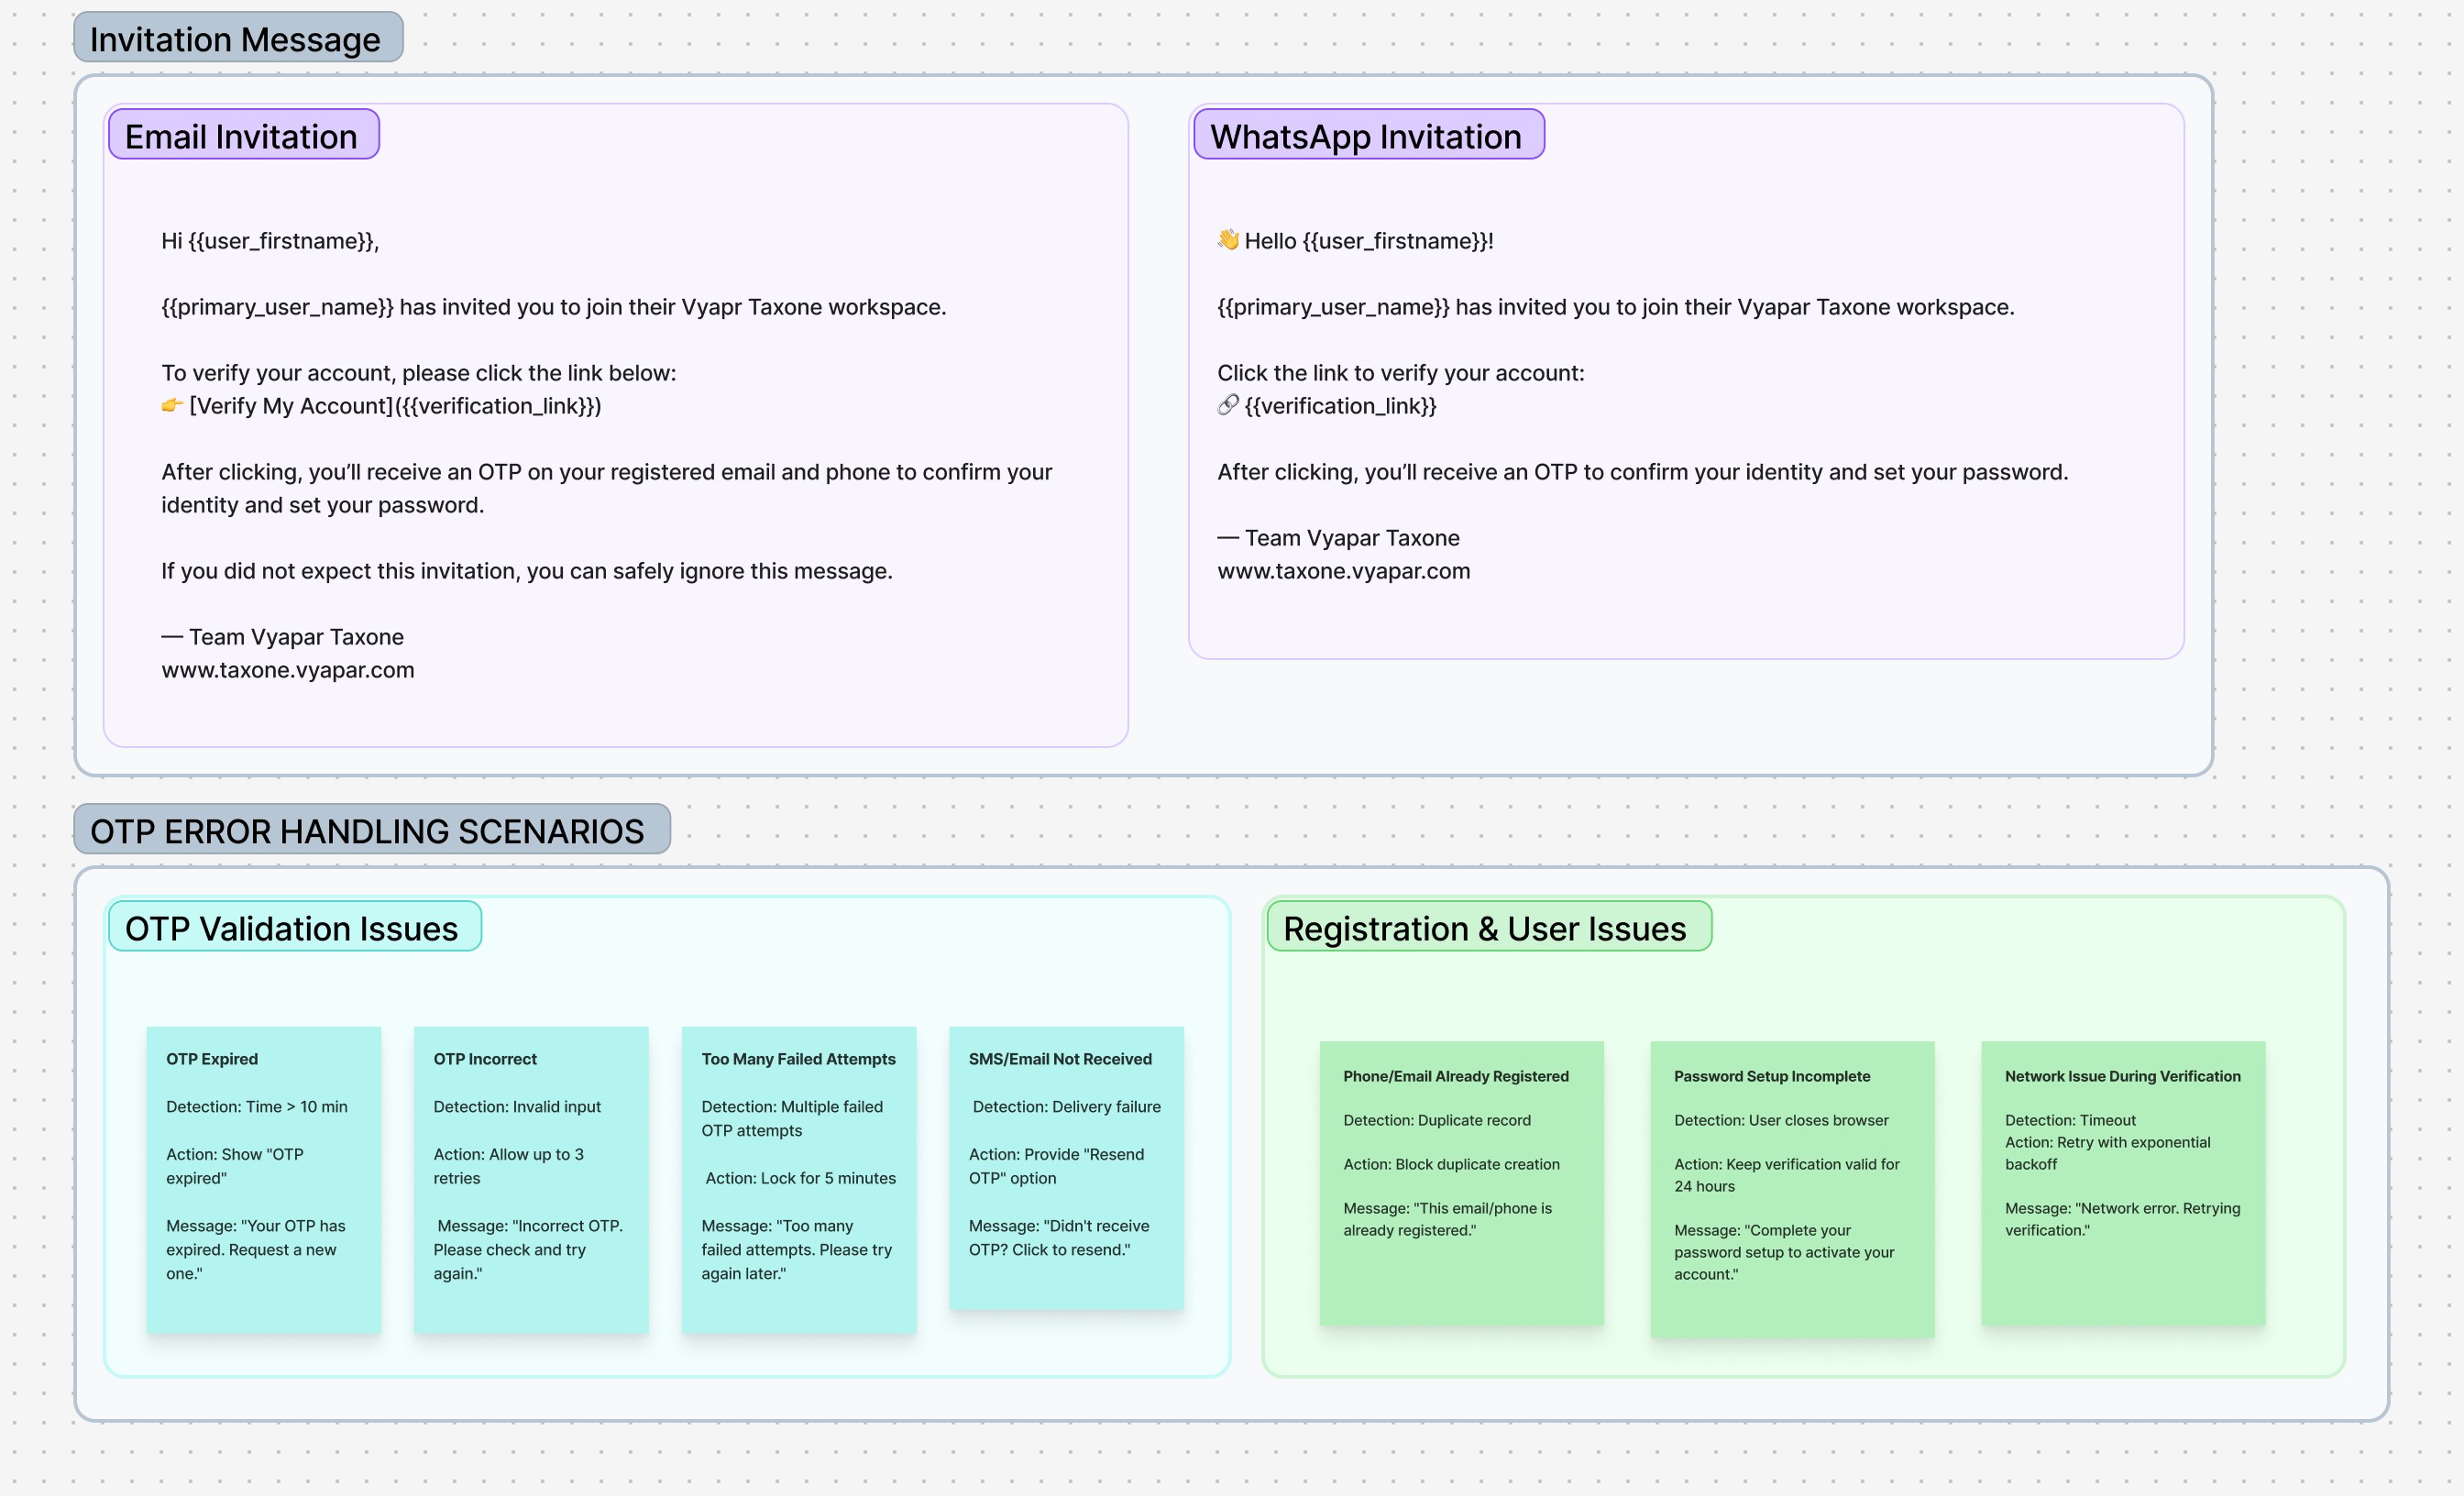Click the WhatsApp Invitation section title
The height and width of the screenshot is (1496, 2464).
click(x=1367, y=135)
